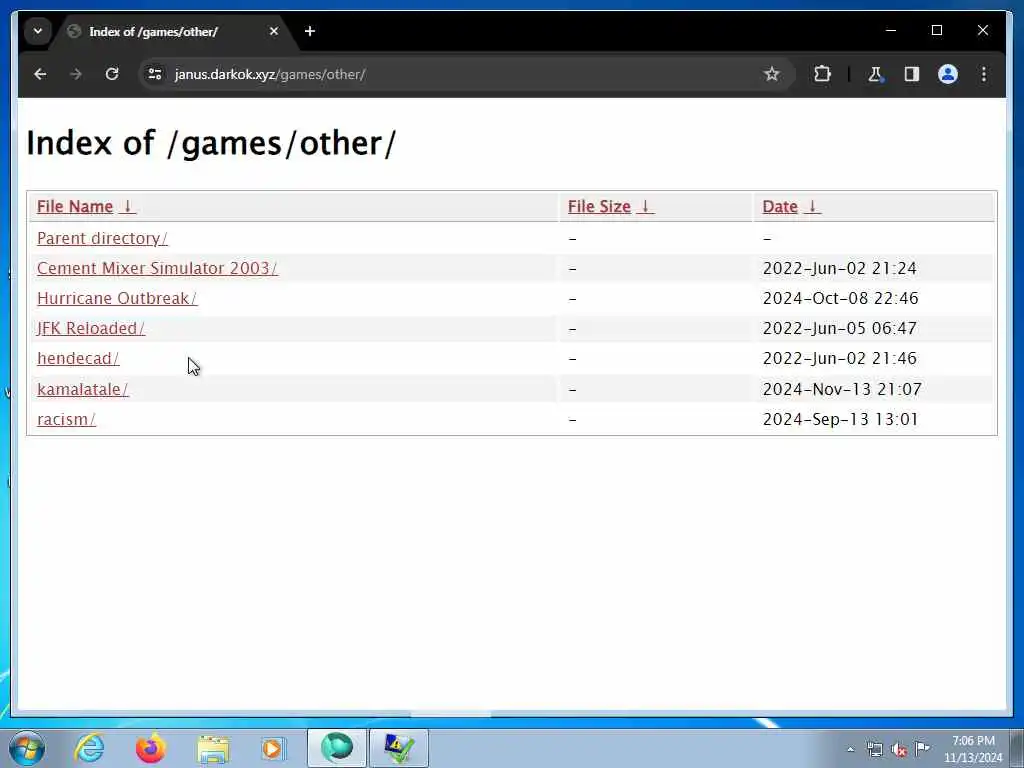Click the date 2022-Jun-05 06:47
The height and width of the screenshot is (768, 1024).
click(839, 328)
